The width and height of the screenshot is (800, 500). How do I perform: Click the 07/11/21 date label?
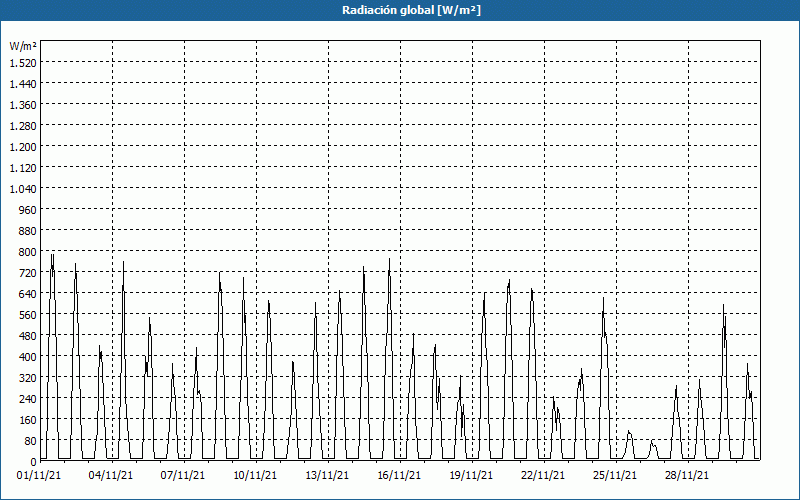click(183, 475)
